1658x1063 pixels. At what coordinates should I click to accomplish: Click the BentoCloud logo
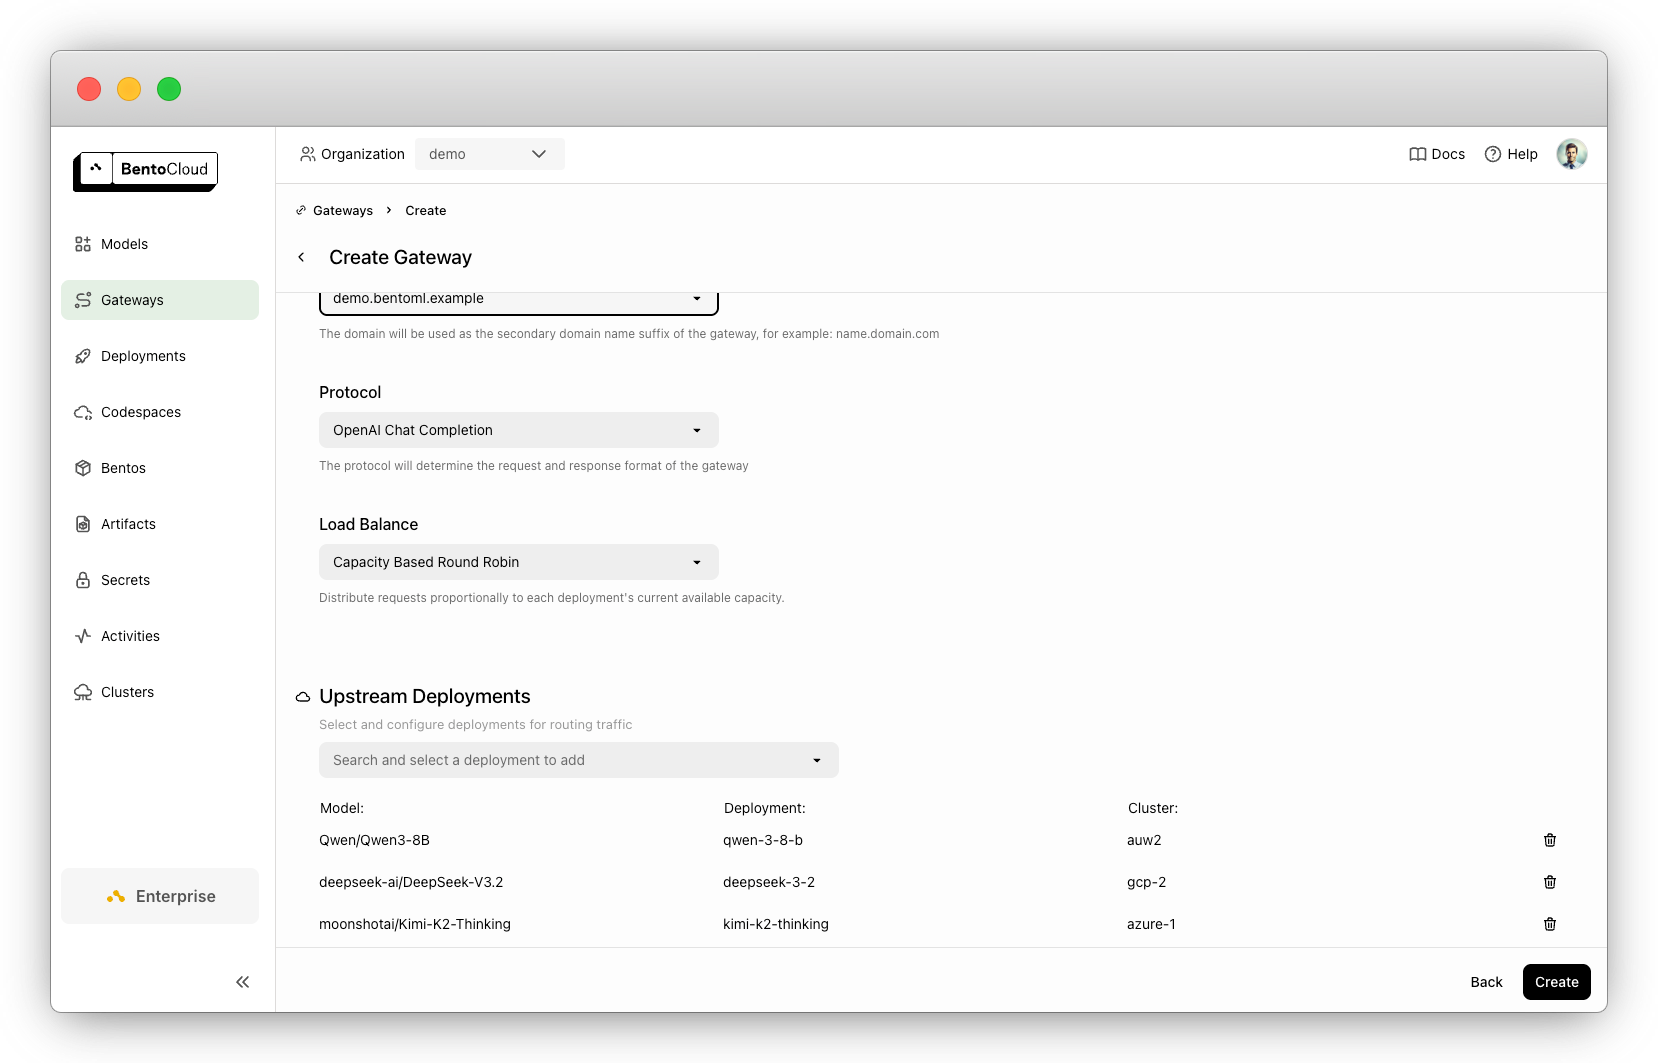pyautogui.click(x=146, y=171)
